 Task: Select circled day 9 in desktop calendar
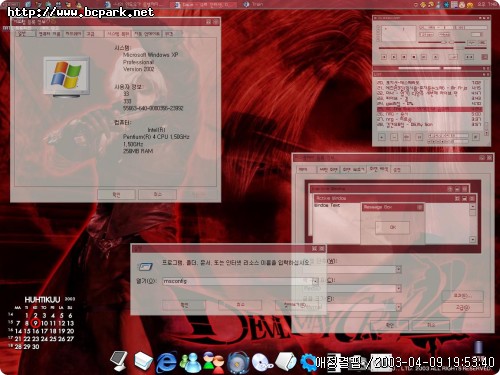[x=35, y=323]
